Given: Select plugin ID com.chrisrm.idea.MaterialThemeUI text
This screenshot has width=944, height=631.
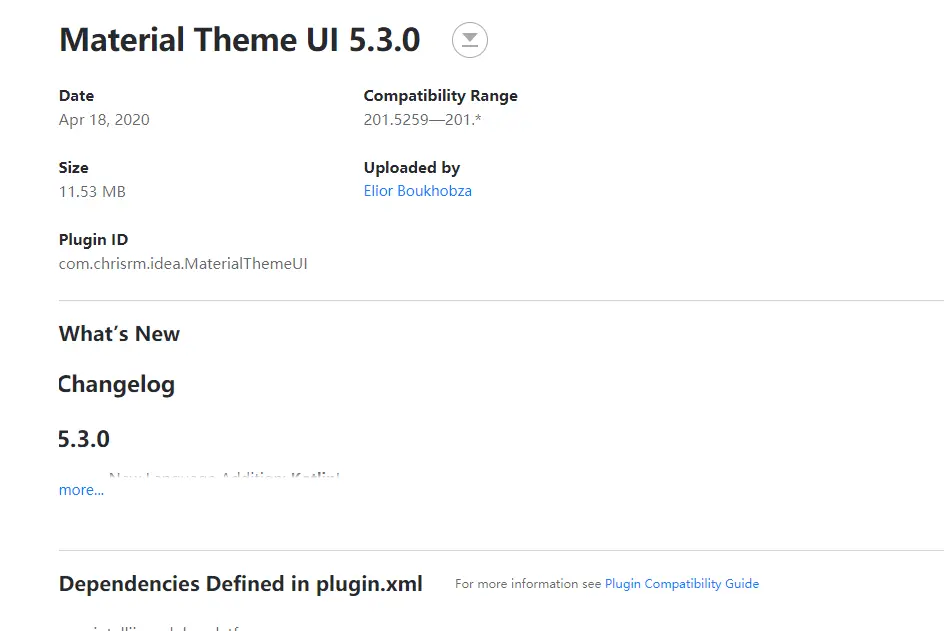Looking at the screenshot, I should (x=183, y=264).
